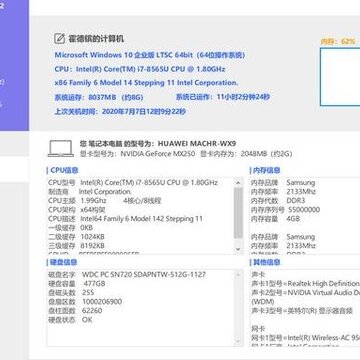Select the Microsoft Windows 10 企业版 LTSC 64bit line

tap(150, 55)
